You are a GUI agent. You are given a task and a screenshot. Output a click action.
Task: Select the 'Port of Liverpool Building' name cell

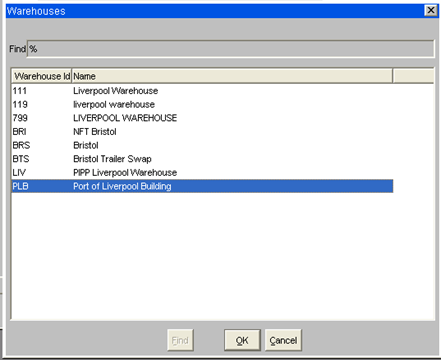pos(122,186)
